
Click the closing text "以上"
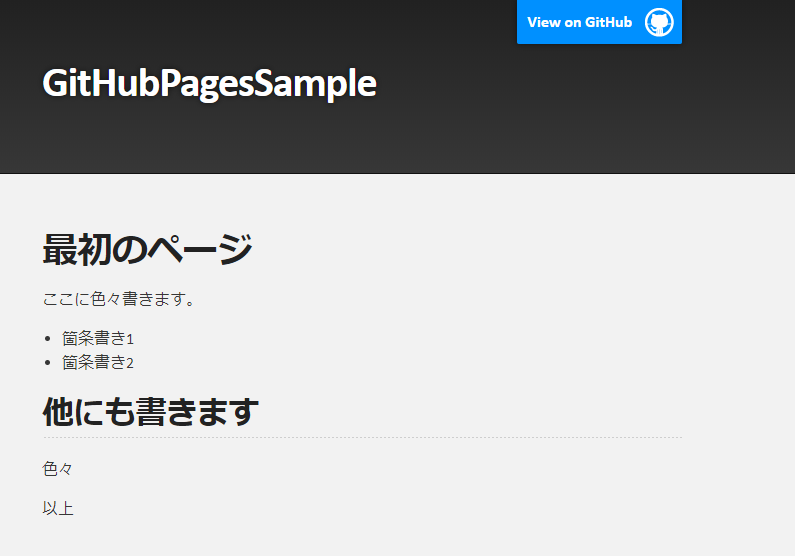(x=58, y=508)
